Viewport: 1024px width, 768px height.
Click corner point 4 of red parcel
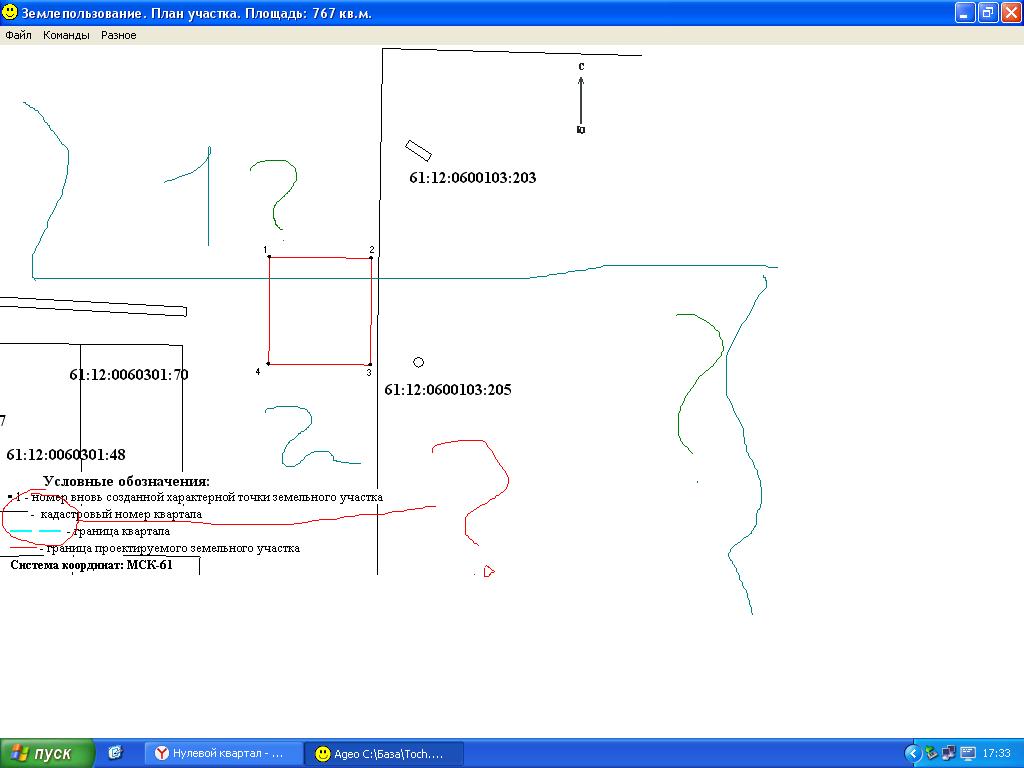tap(268, 364)
